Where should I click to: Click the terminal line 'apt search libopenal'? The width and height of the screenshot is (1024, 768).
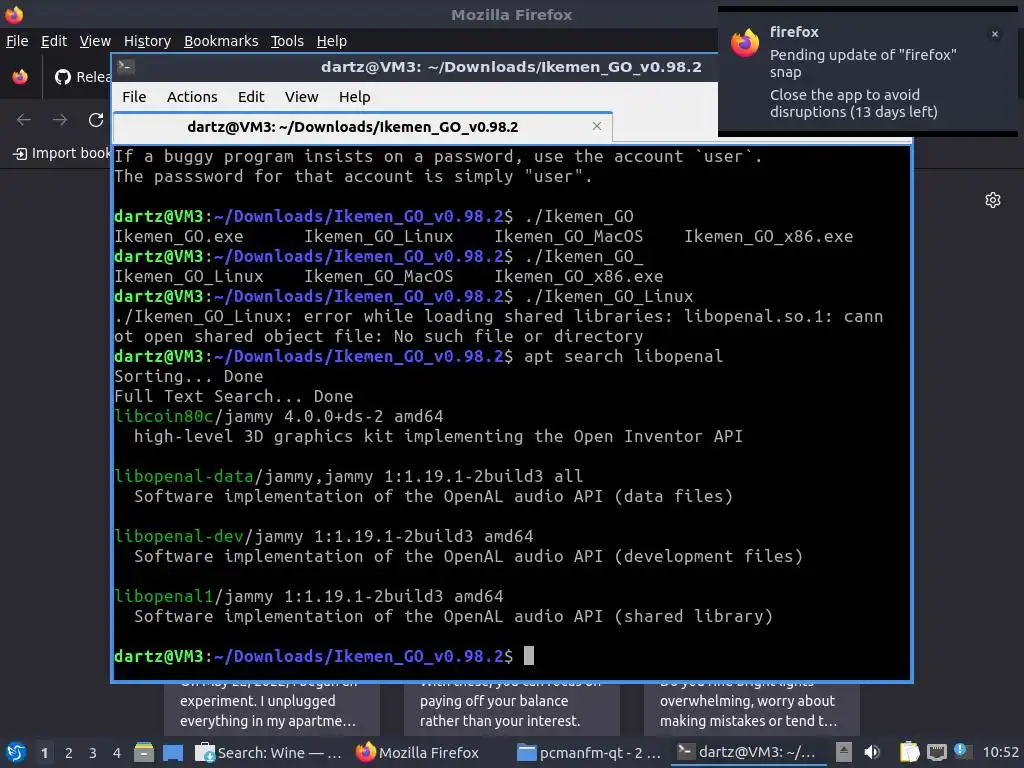tap(623, 356)
